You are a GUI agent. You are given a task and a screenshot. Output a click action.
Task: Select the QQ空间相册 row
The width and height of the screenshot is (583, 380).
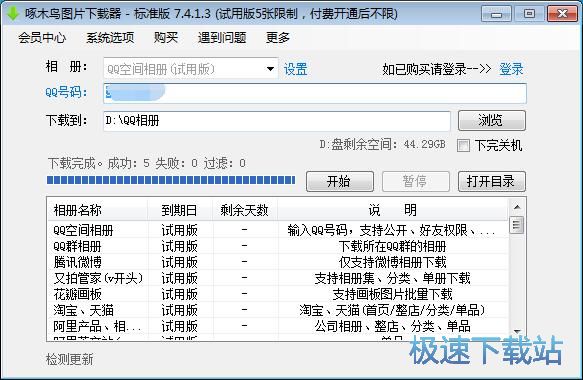tap(278, 230)
